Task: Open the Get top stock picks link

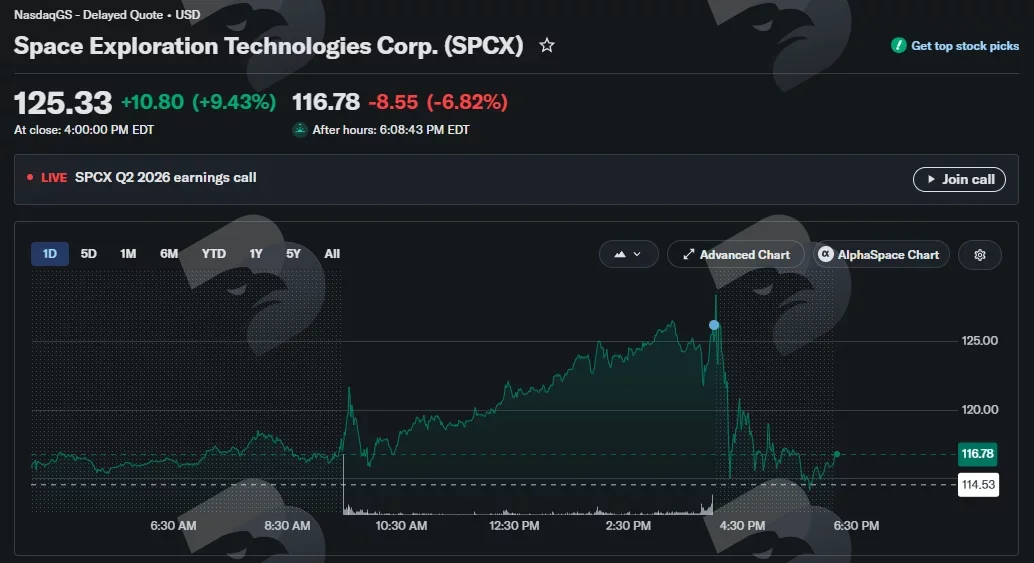Action: [965, 45]
